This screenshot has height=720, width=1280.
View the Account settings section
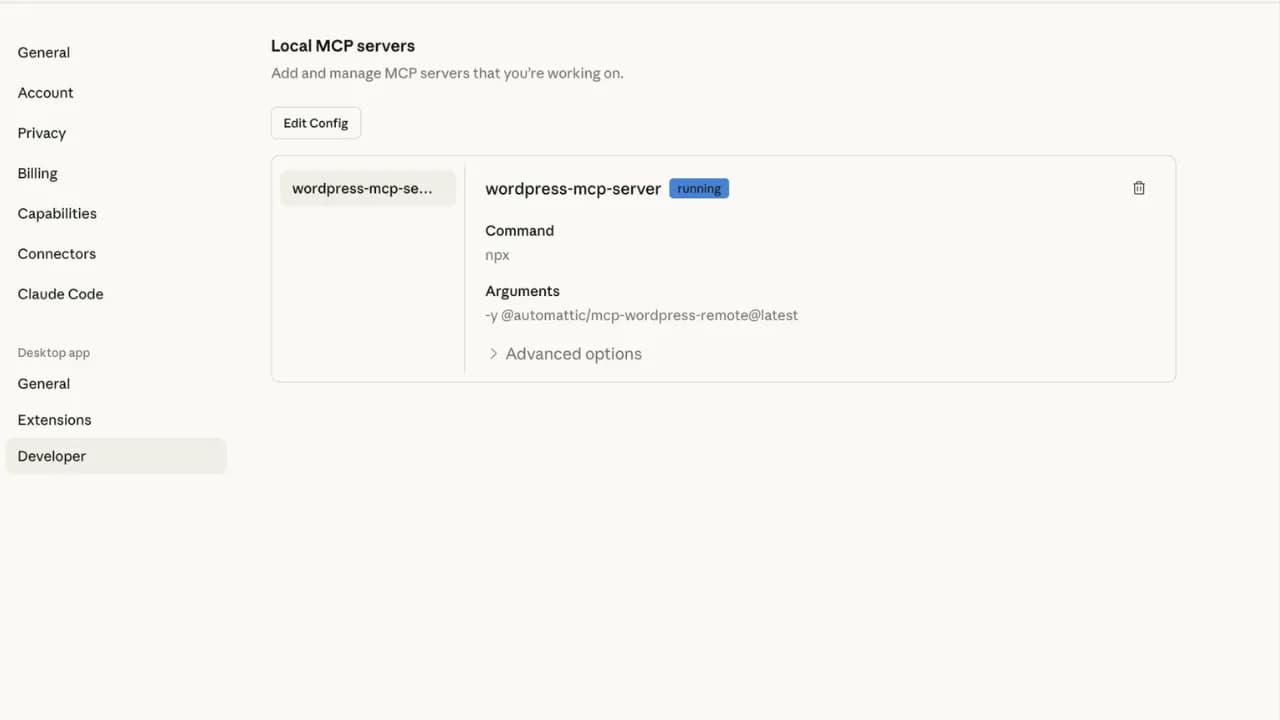[x=45, y=92]
